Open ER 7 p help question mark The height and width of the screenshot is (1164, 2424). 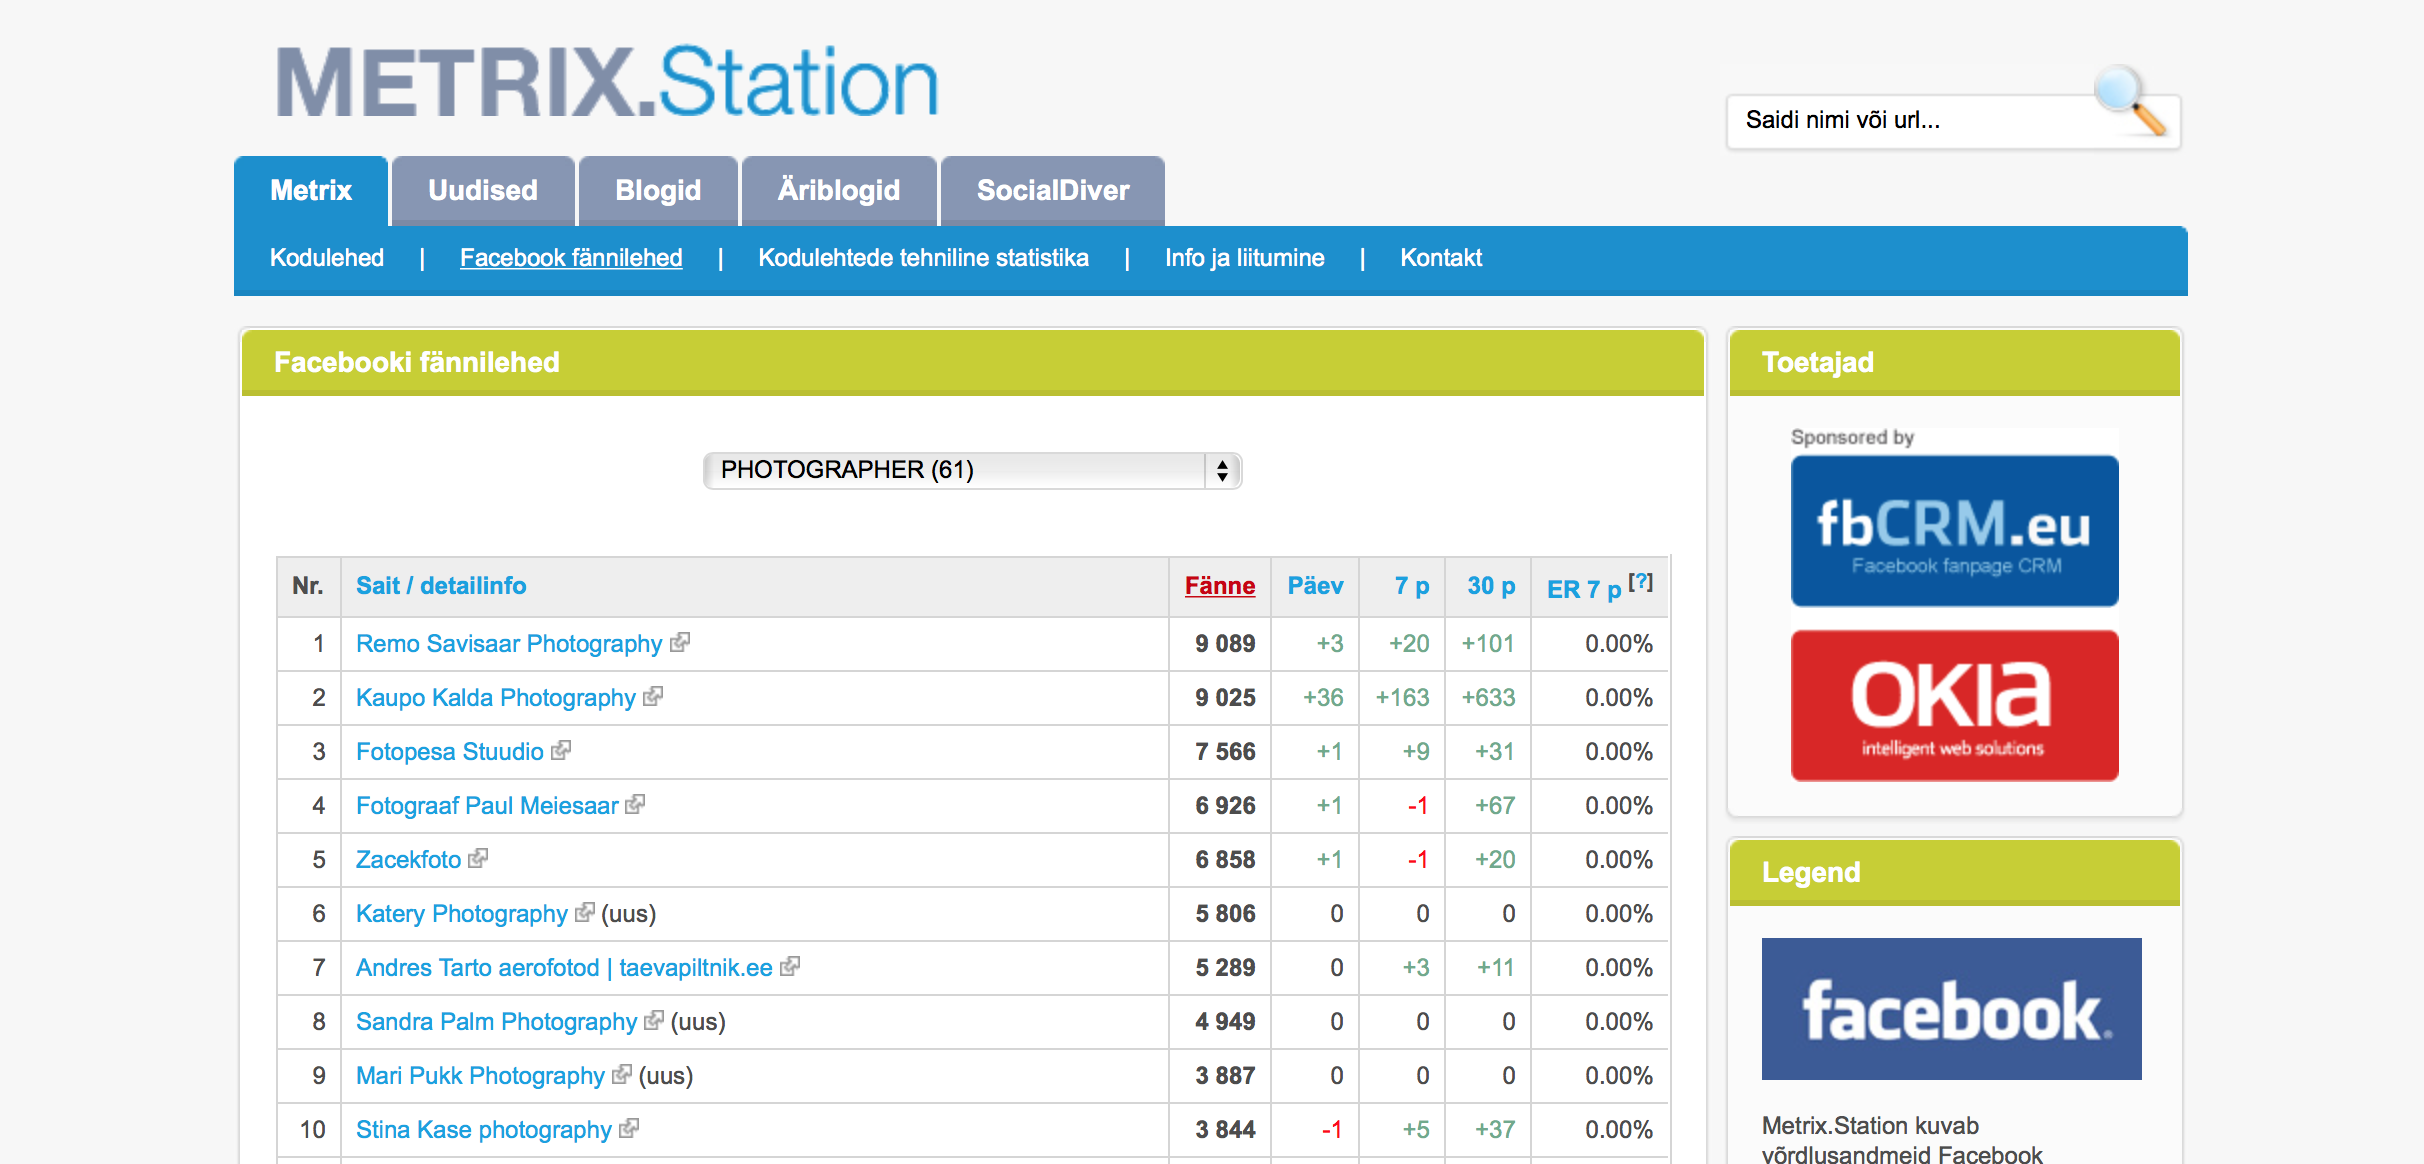point(1640,581)
